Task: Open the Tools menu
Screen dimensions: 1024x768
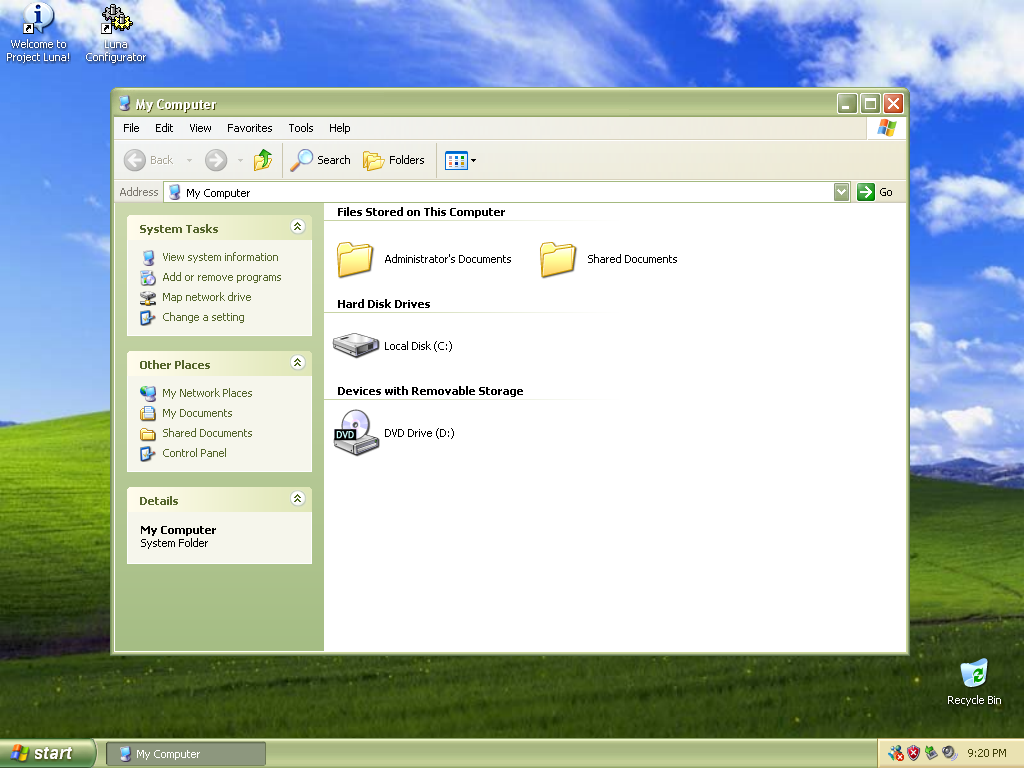Action: [301, 128]
